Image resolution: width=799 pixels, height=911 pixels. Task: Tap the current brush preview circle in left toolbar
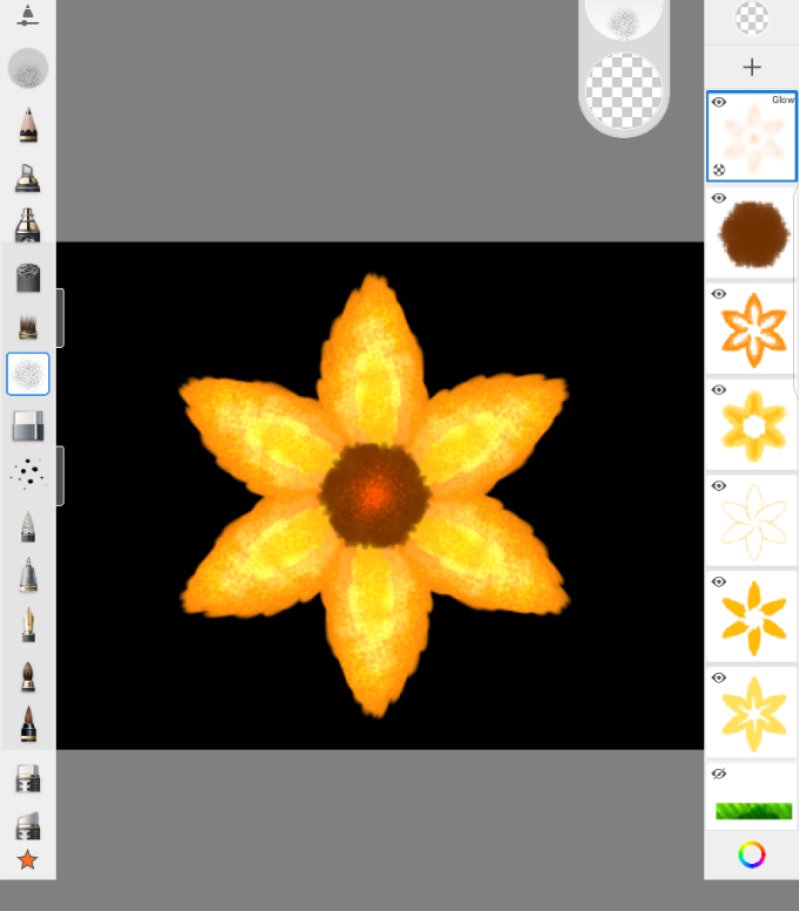(28, 69)
